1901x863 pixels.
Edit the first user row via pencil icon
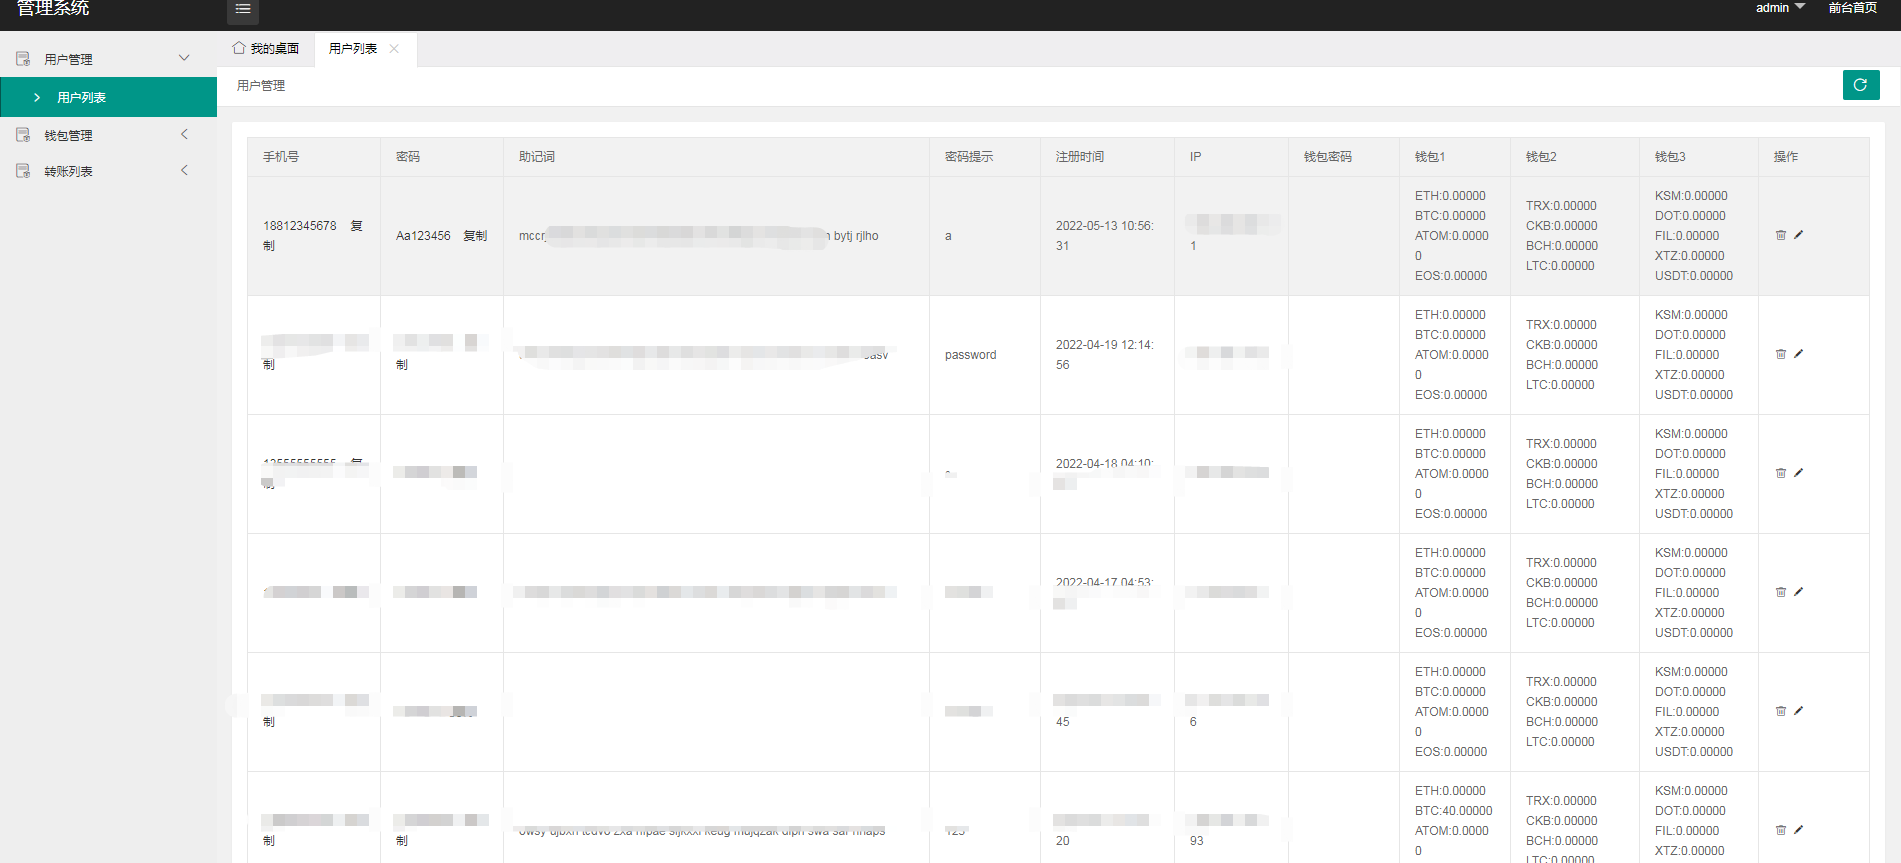click(1799, 235)
